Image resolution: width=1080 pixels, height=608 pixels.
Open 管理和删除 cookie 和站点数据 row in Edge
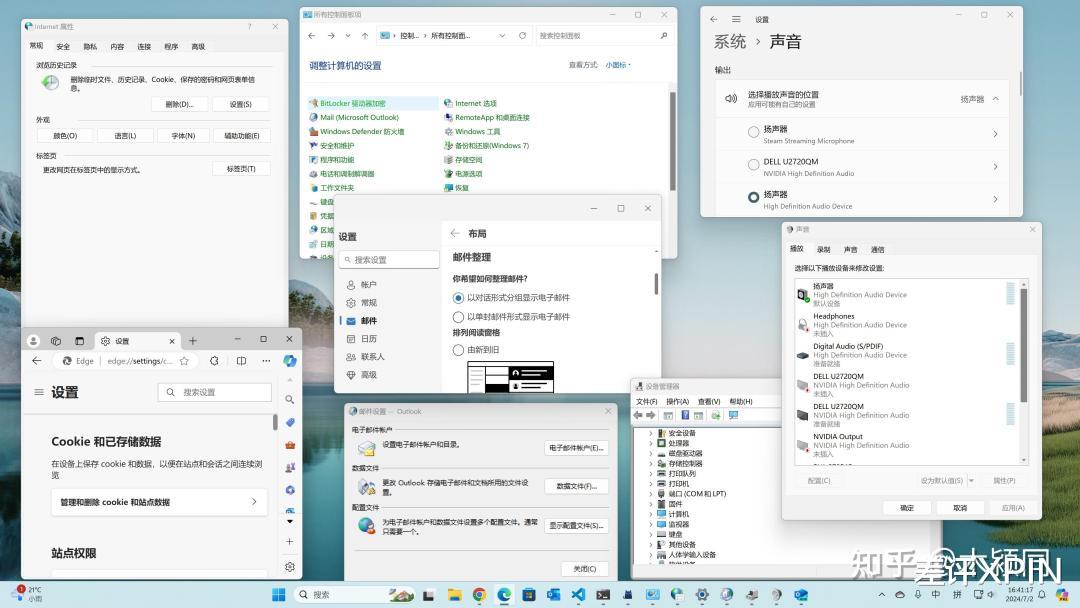[x=159, y=502]
